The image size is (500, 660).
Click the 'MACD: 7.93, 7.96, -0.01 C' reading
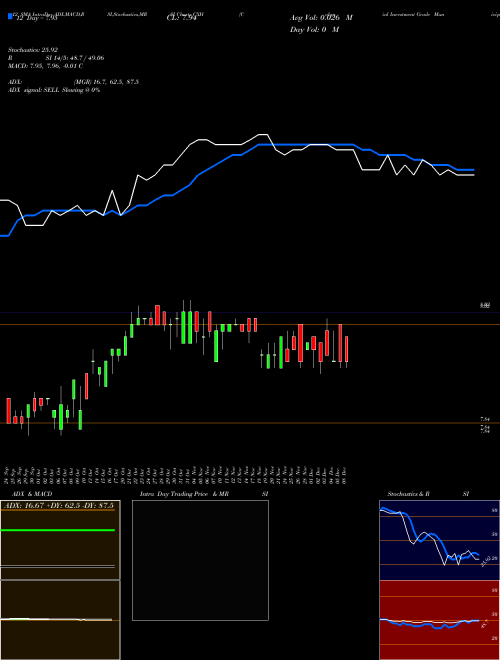coord(45,66)
